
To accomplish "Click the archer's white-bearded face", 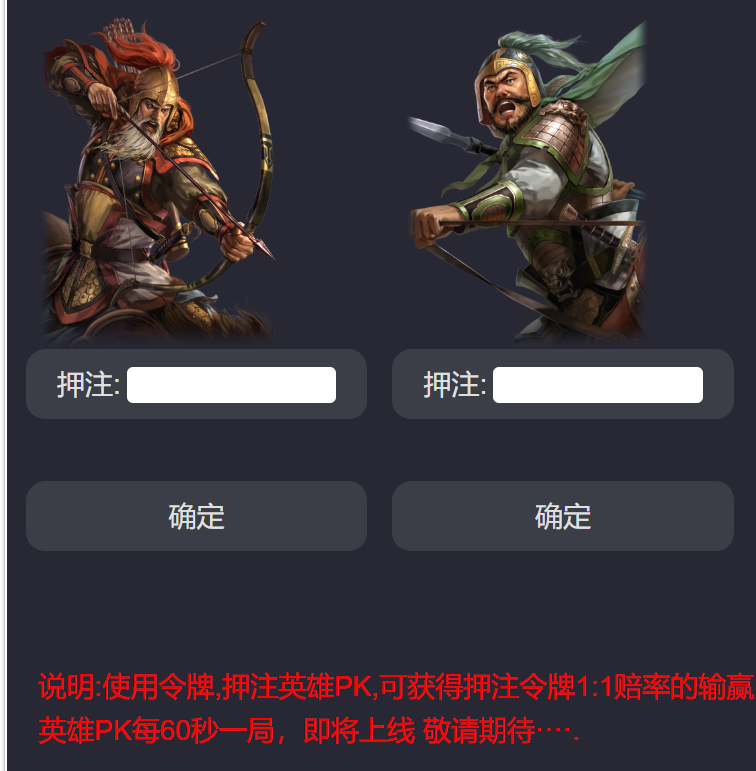I will pyautogui.click(x=148, y=123).
